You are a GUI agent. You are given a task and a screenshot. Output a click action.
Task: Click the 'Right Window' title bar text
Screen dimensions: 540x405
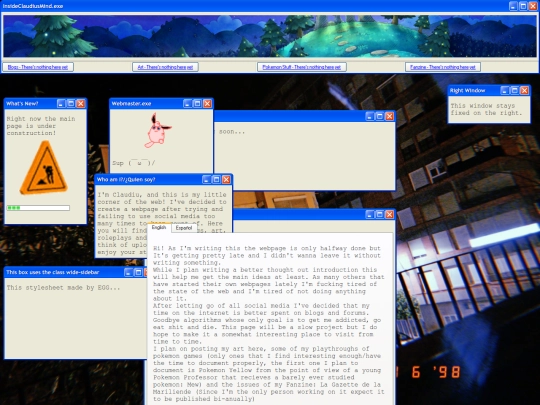point(467,90)
